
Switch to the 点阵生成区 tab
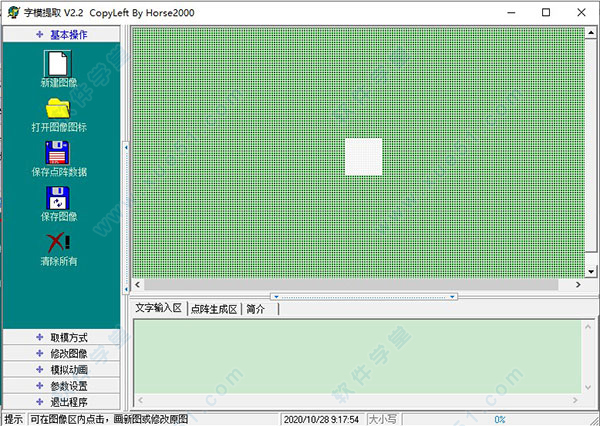click(213, 309)
